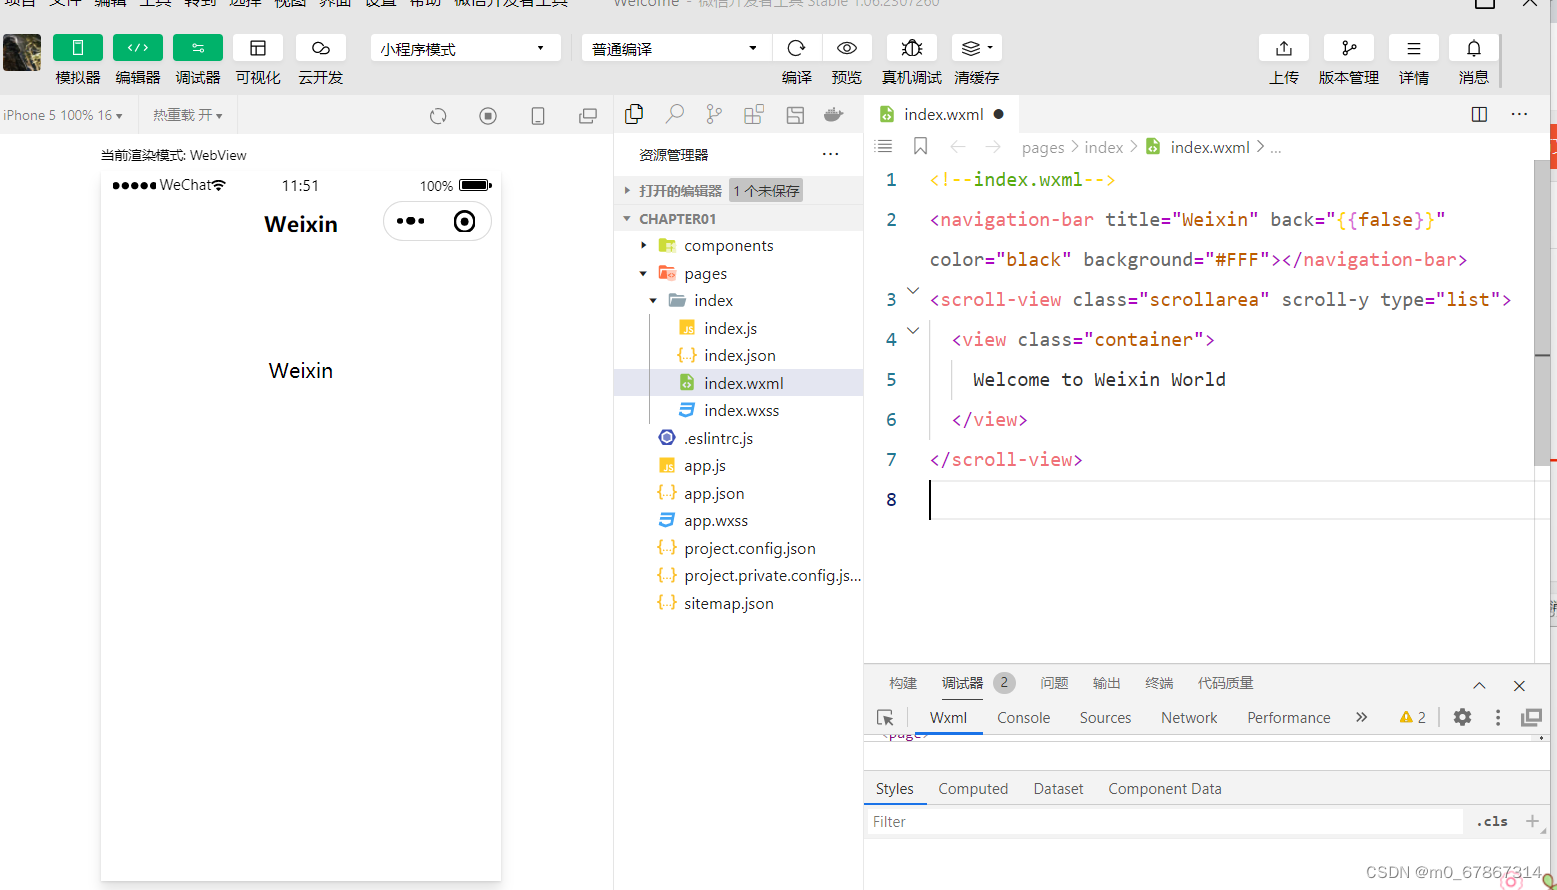
Task: Open the clear cache (清缓存) dropdown
Action: click(x=977, y=48)
